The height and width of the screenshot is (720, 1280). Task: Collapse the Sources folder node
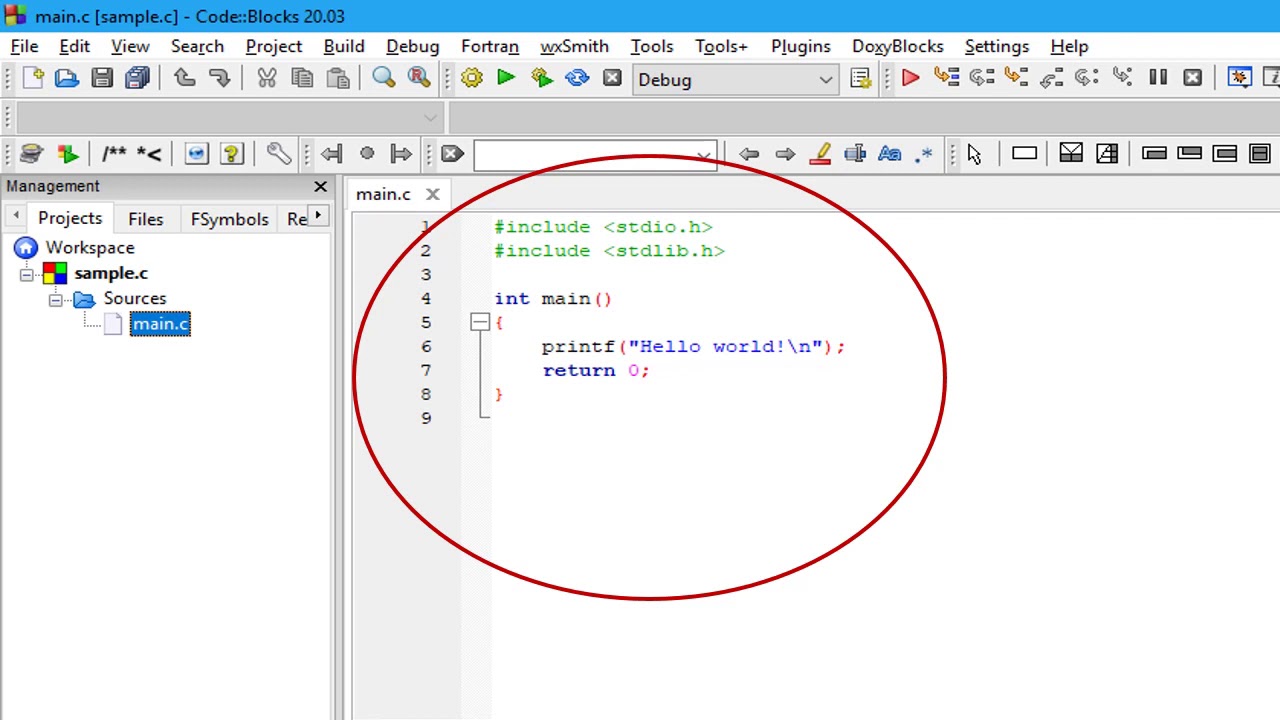tap(56, 299)
